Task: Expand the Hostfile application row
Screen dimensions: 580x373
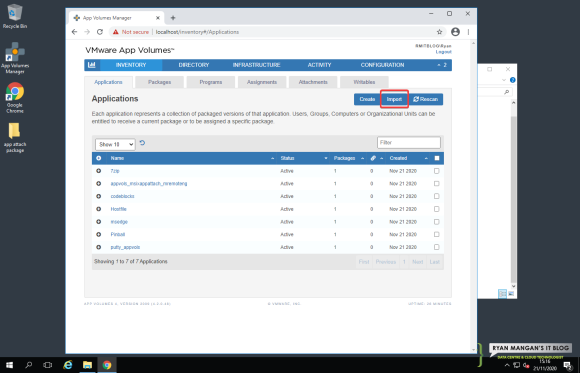Action: coord(98,209)
